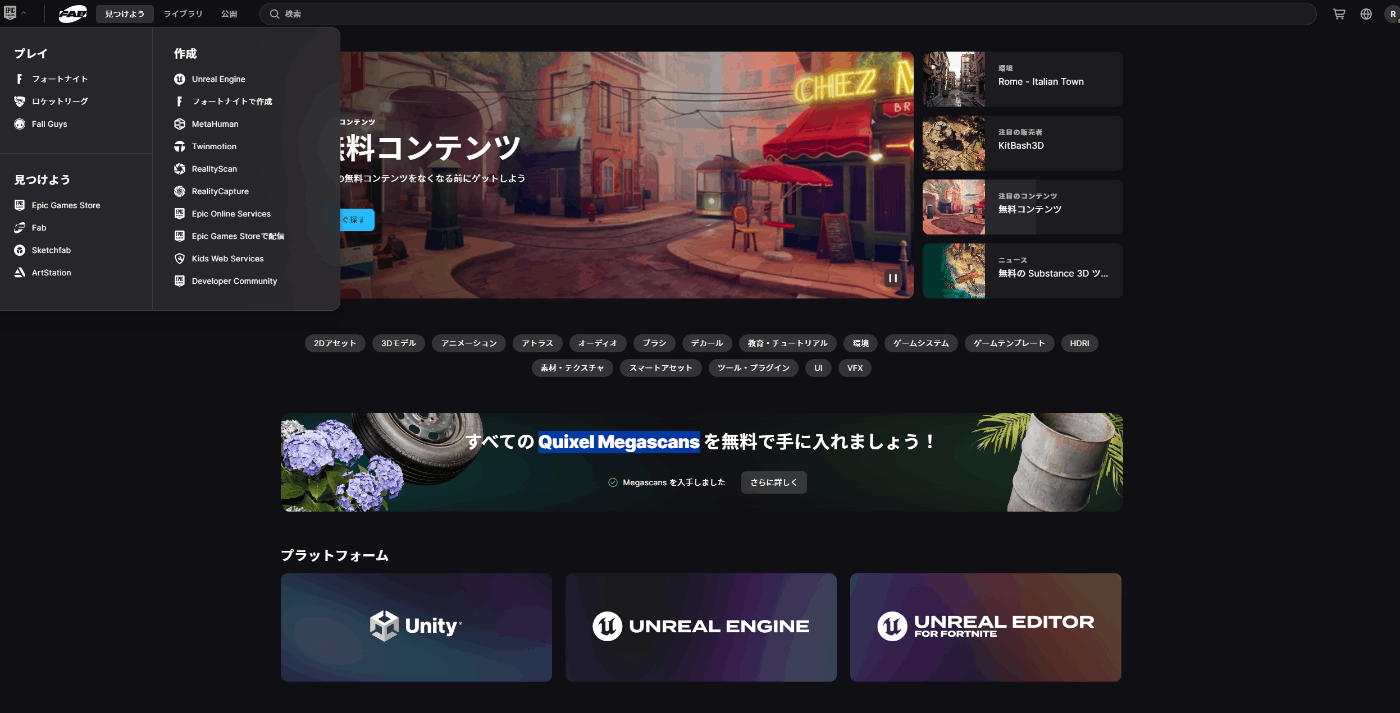Image resolution: width=1400 pixels, height=713 pixels.
Task: Filter by デカール category
Action: tap(707, 343)
